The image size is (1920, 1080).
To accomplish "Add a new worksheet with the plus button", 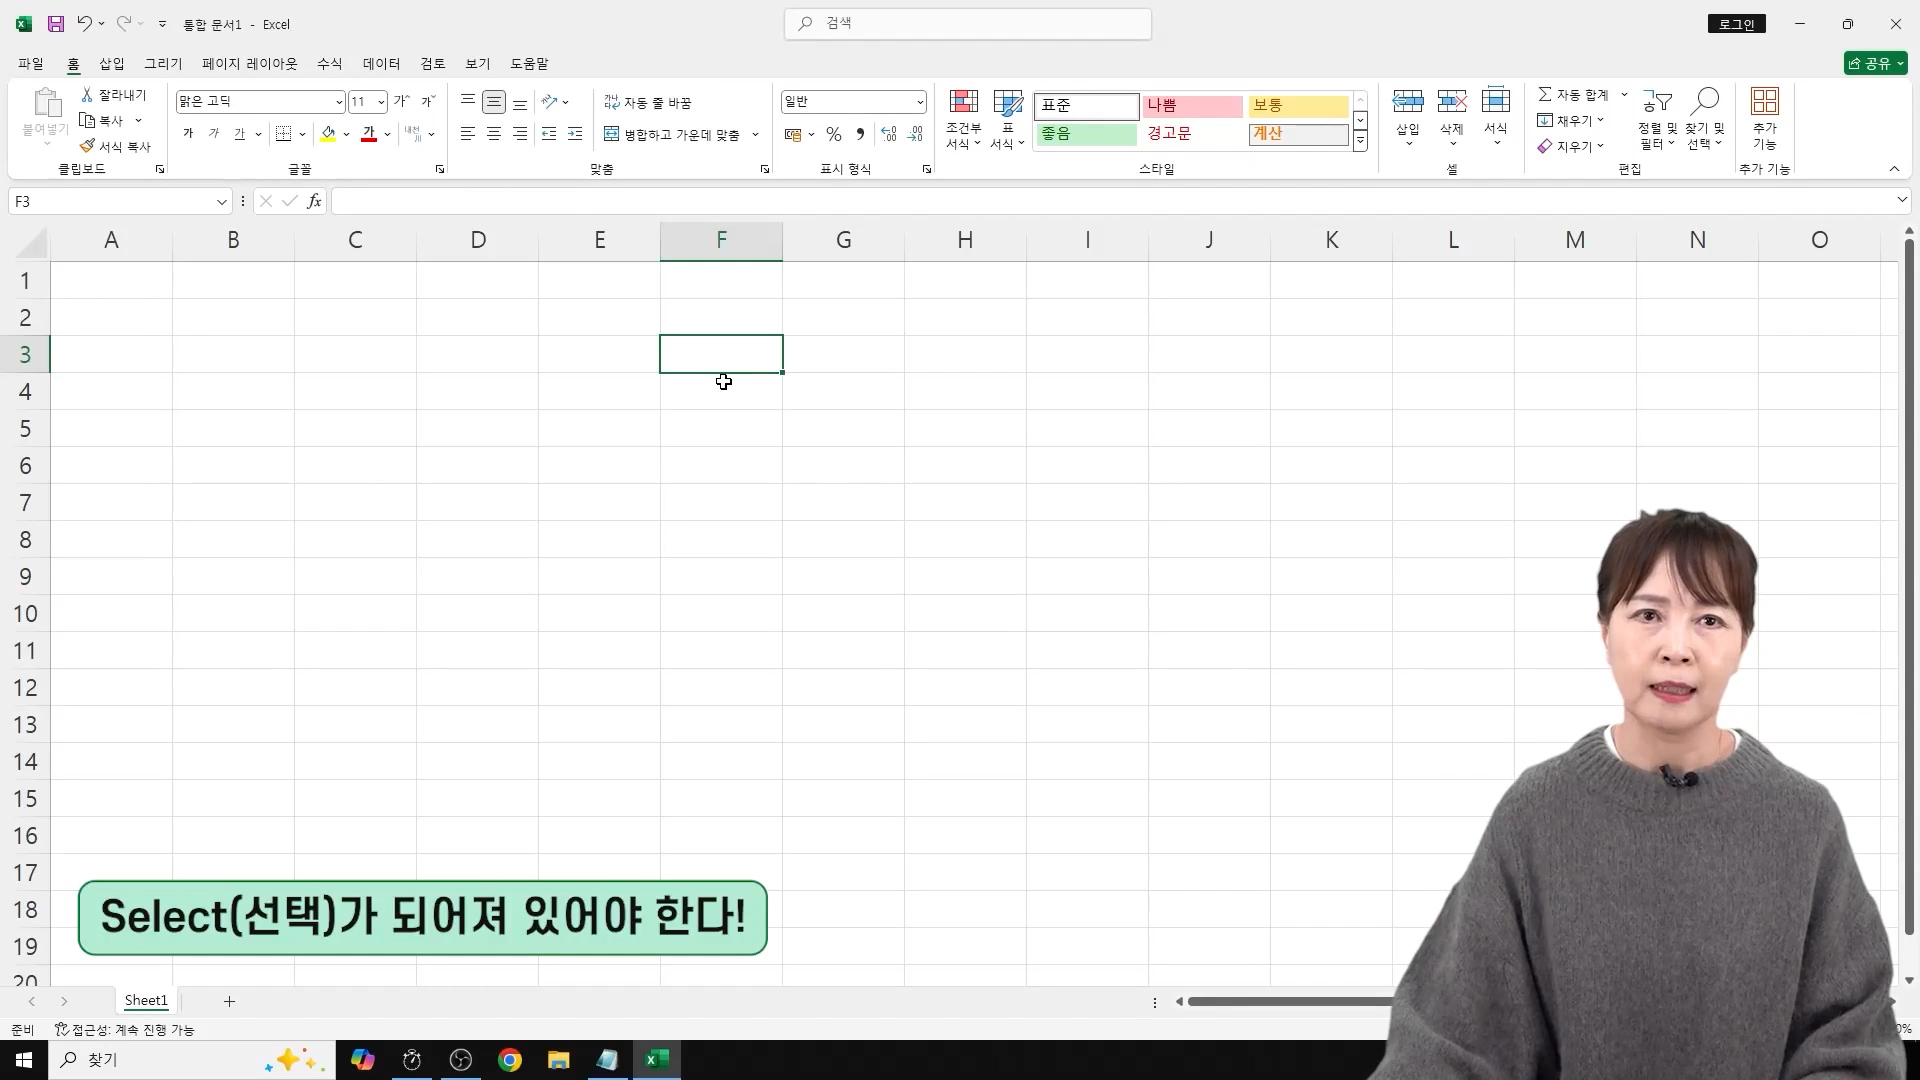I will (x=228, y=1001).
